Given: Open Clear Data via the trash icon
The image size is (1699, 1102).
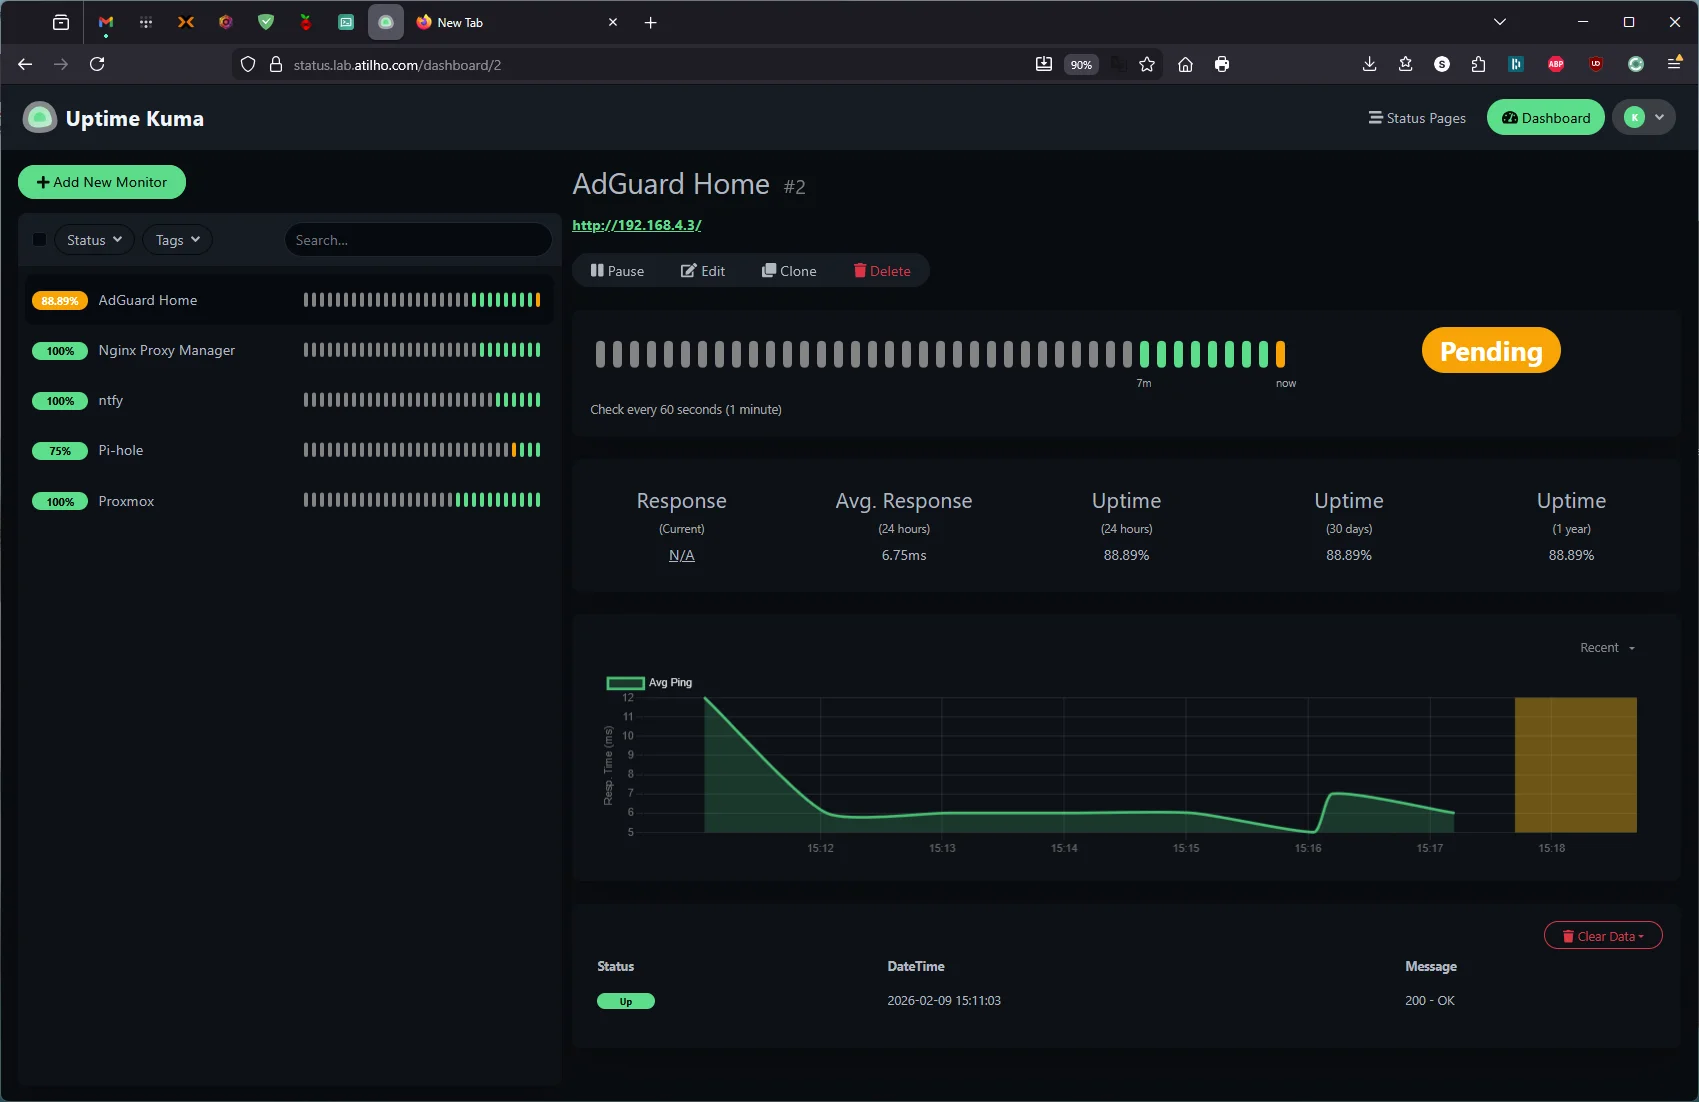Looking at the screenshot, I should point(1567,935).
